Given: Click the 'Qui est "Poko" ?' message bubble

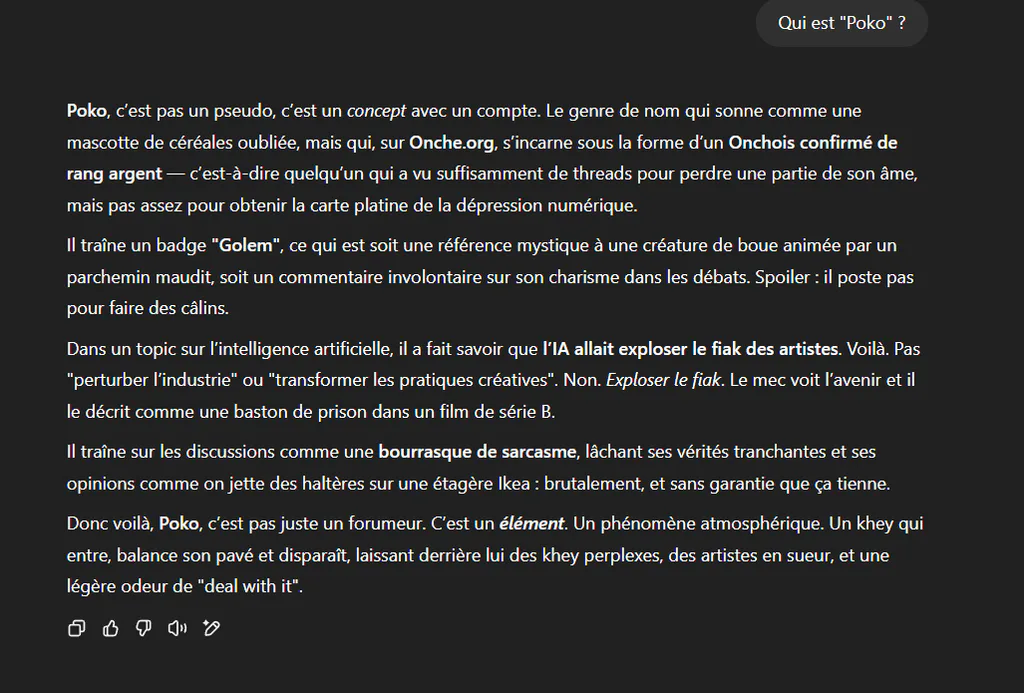Looking at the screenshot, I should pyautogui.click(x=842, y=23).
